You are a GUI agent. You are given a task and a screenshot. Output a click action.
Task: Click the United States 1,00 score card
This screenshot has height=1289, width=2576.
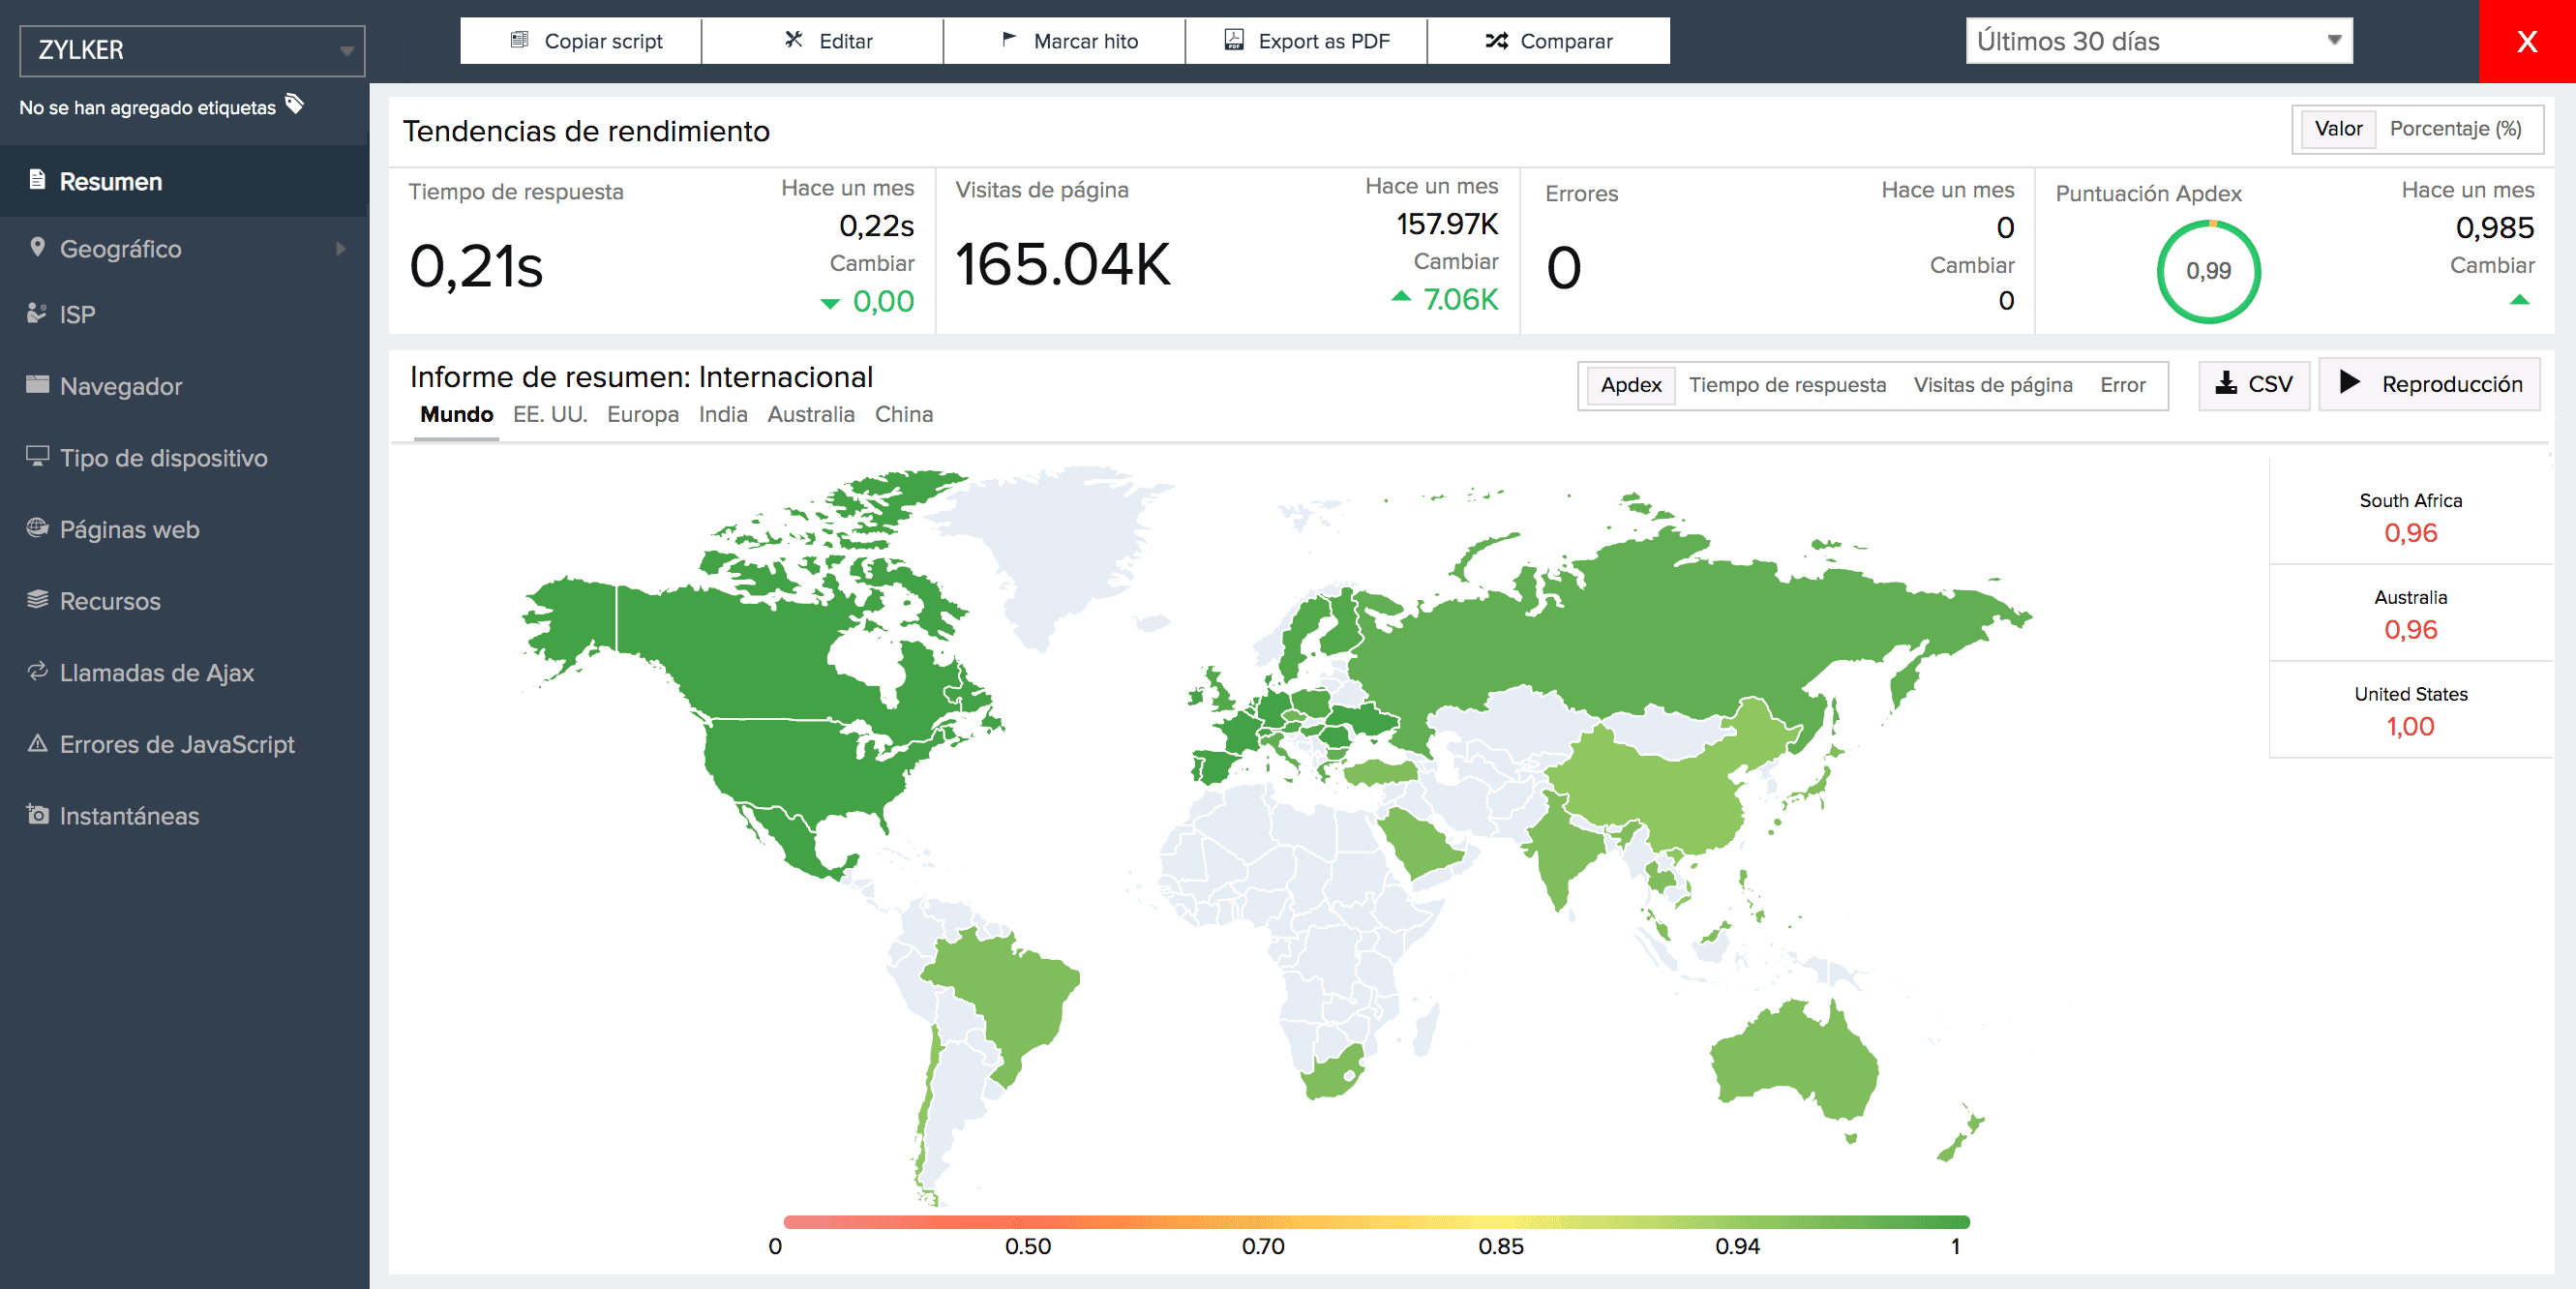pos(2410,710)
